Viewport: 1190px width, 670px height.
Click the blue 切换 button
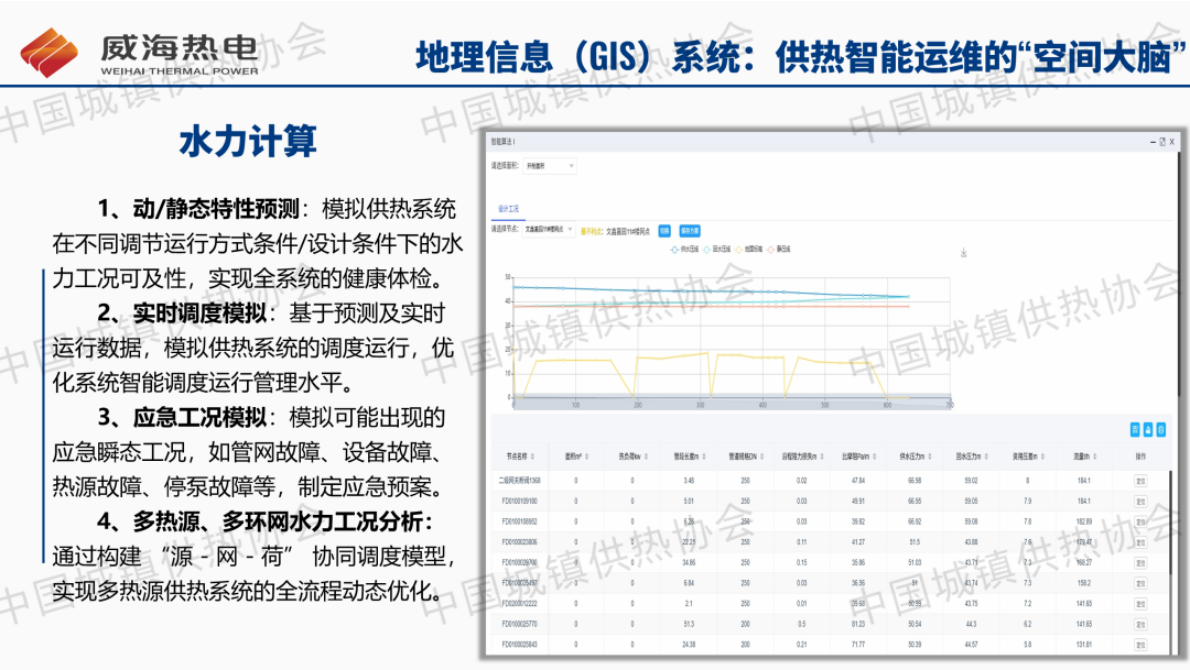663,231
